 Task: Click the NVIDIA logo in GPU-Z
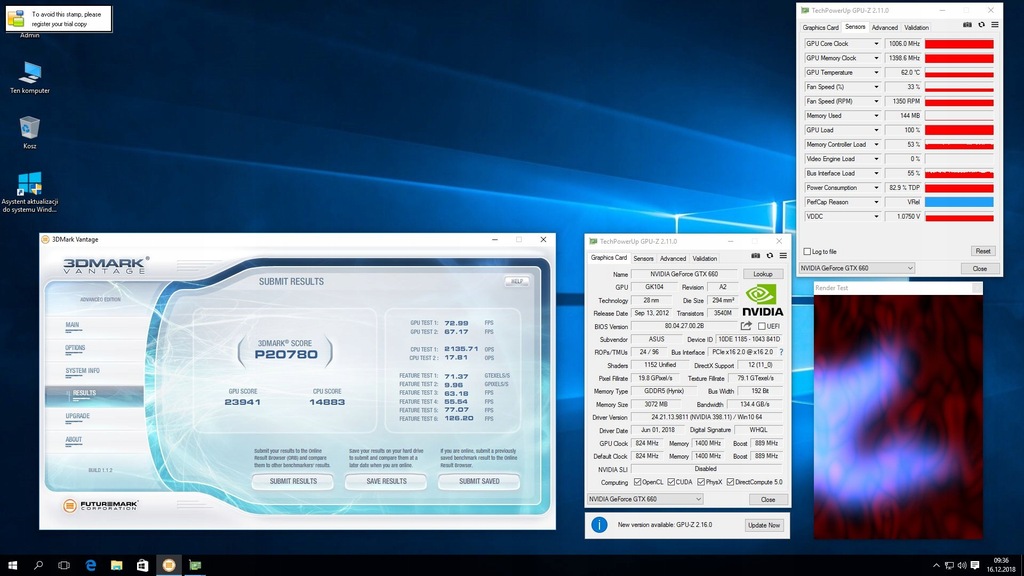[762, 300]
